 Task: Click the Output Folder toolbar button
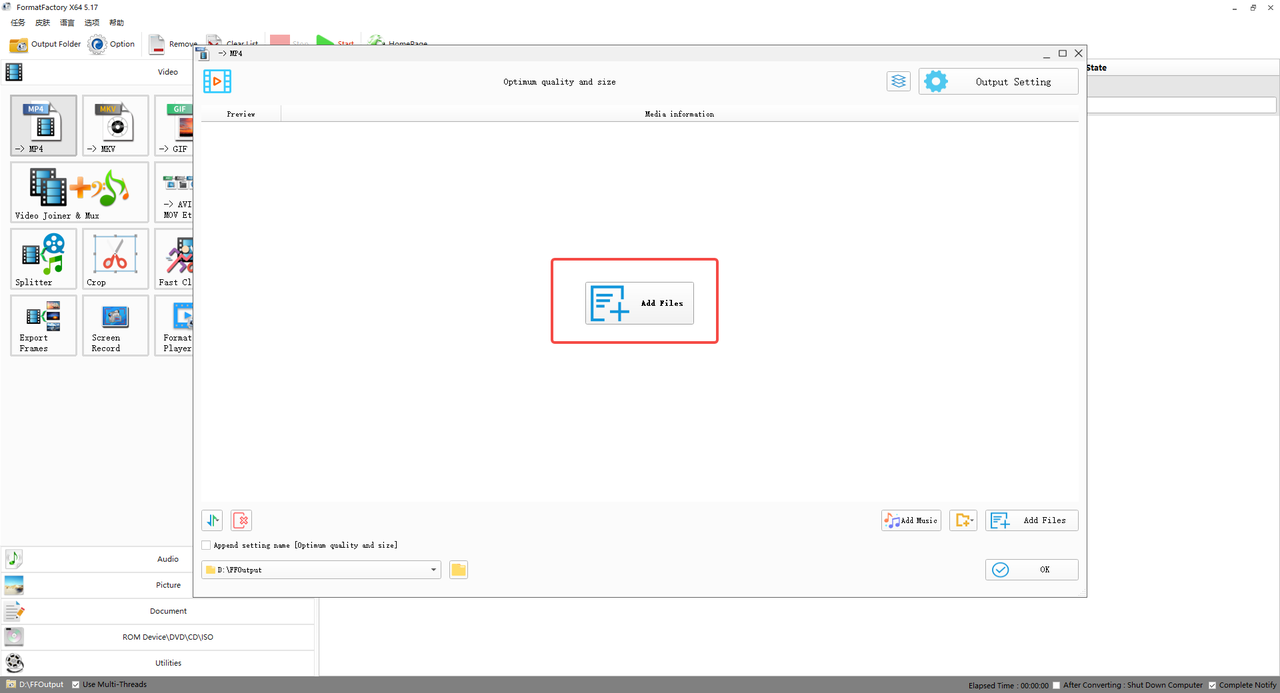[x=45, y=44]
